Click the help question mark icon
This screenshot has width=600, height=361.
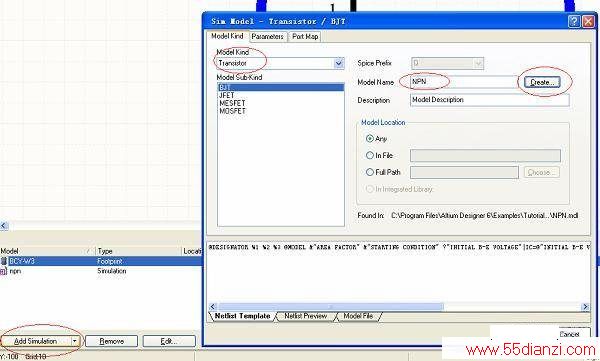point(574,21)
